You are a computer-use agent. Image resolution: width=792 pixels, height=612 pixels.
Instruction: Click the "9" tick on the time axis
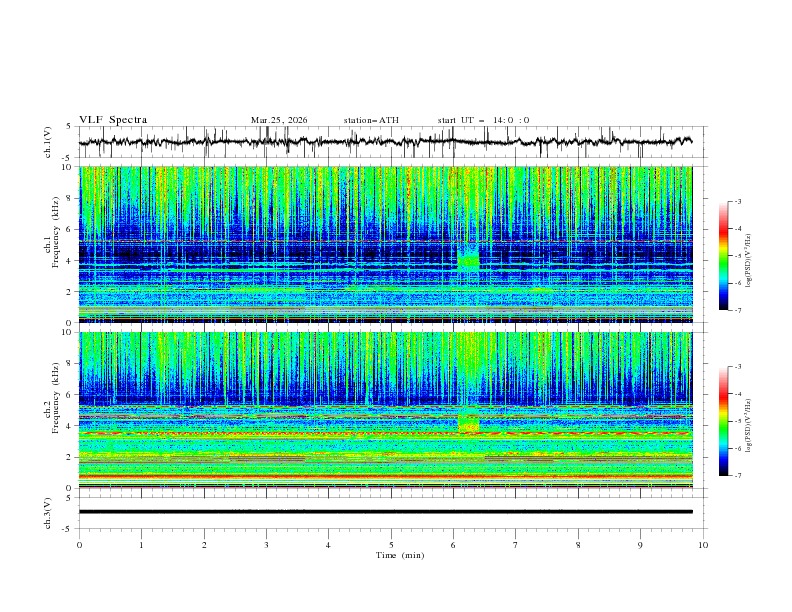click(640, 545)
